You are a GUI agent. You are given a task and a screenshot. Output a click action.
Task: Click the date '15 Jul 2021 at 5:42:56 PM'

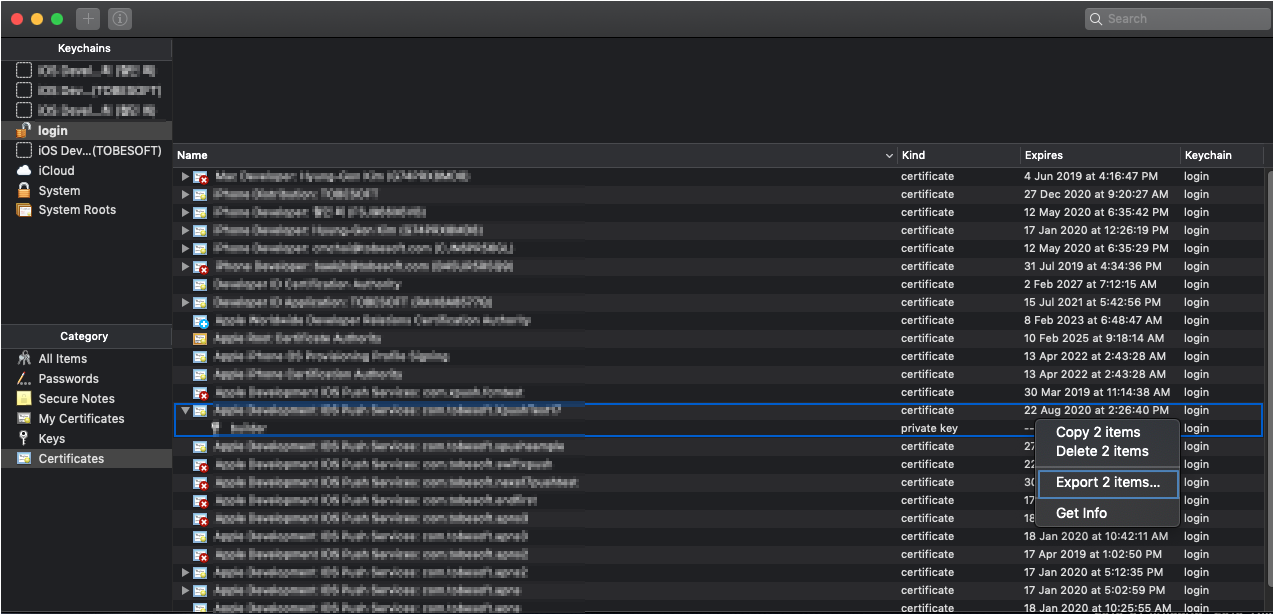tap(1093, 302)
